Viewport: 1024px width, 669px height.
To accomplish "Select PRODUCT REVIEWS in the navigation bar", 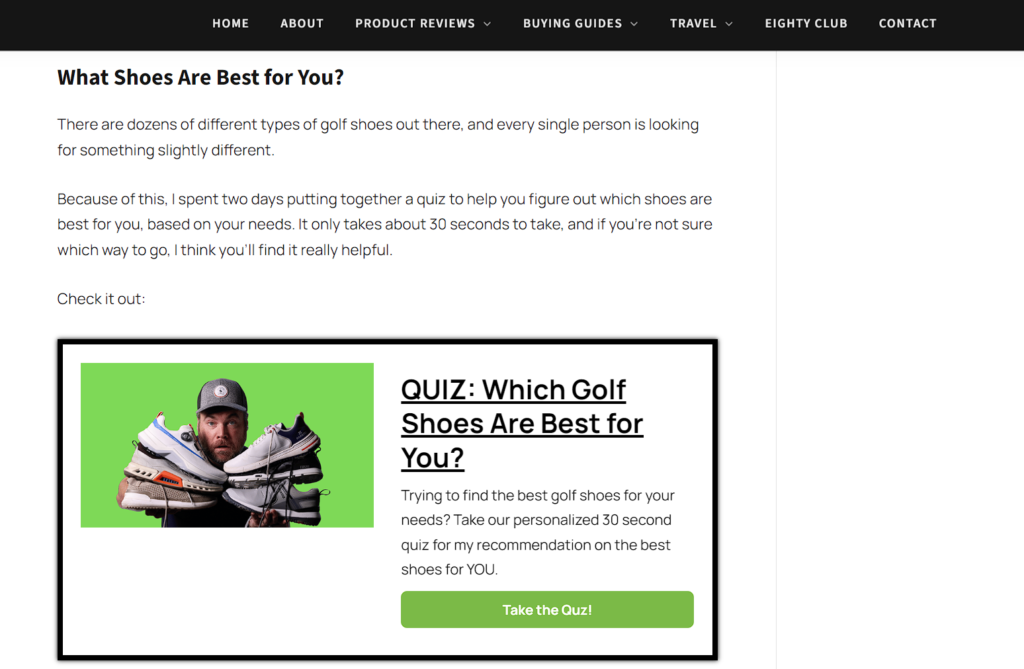I will (x=415, y=23).
